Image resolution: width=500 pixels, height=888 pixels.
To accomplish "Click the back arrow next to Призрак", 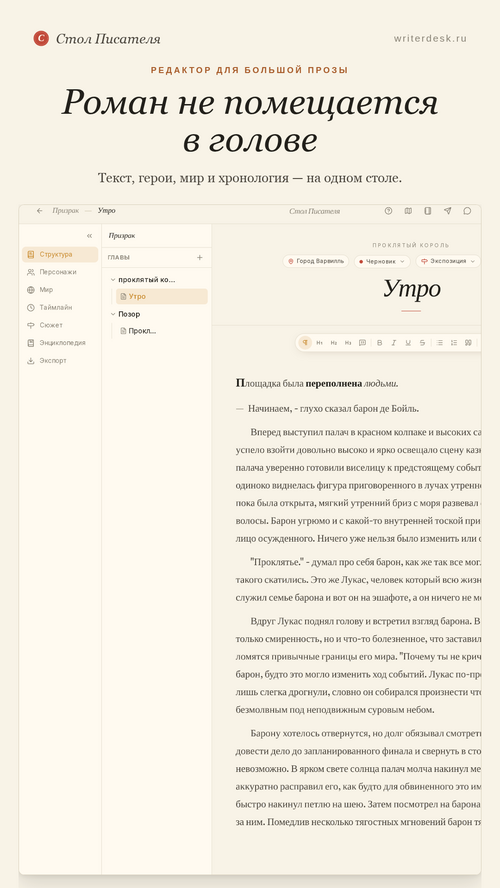I will (40, 211).
